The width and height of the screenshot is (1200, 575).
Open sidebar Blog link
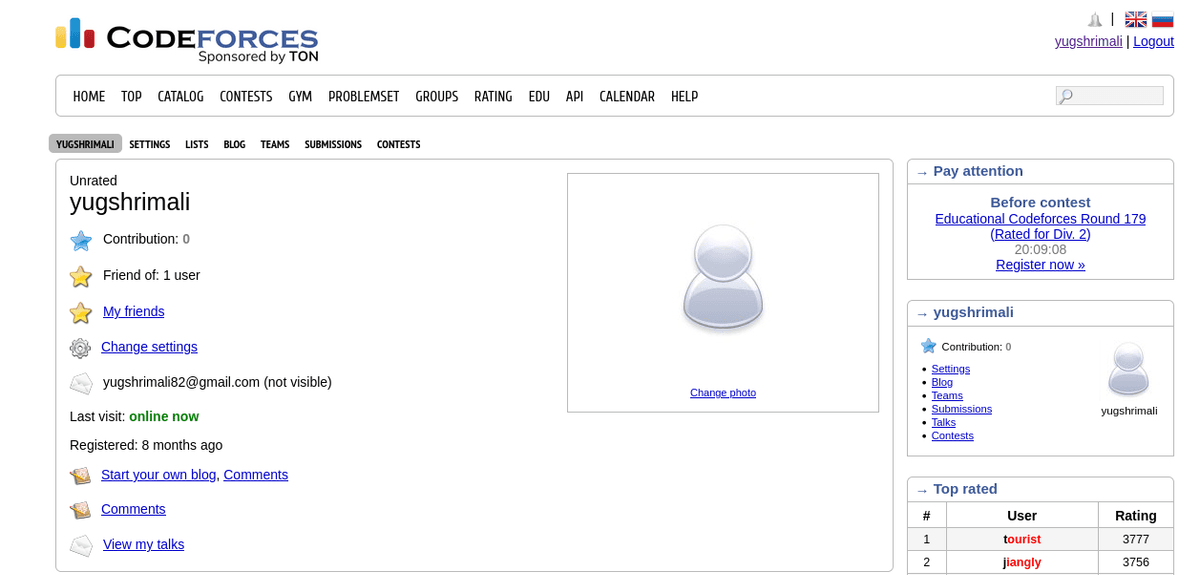coord(942,382)
